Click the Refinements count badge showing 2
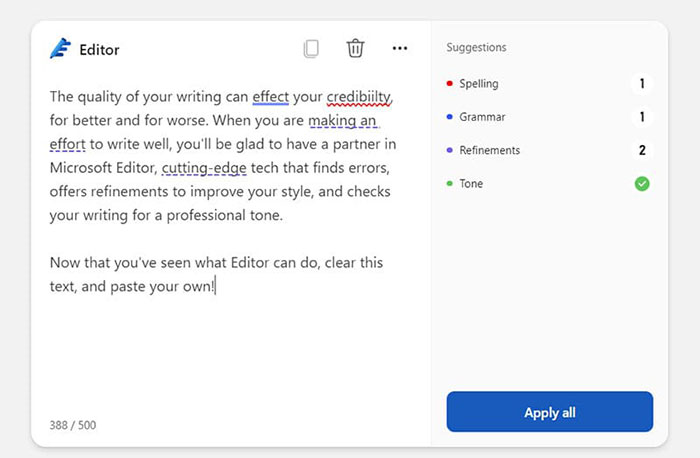The height and width of the screenshot is (458, 700). coord(642,151)
